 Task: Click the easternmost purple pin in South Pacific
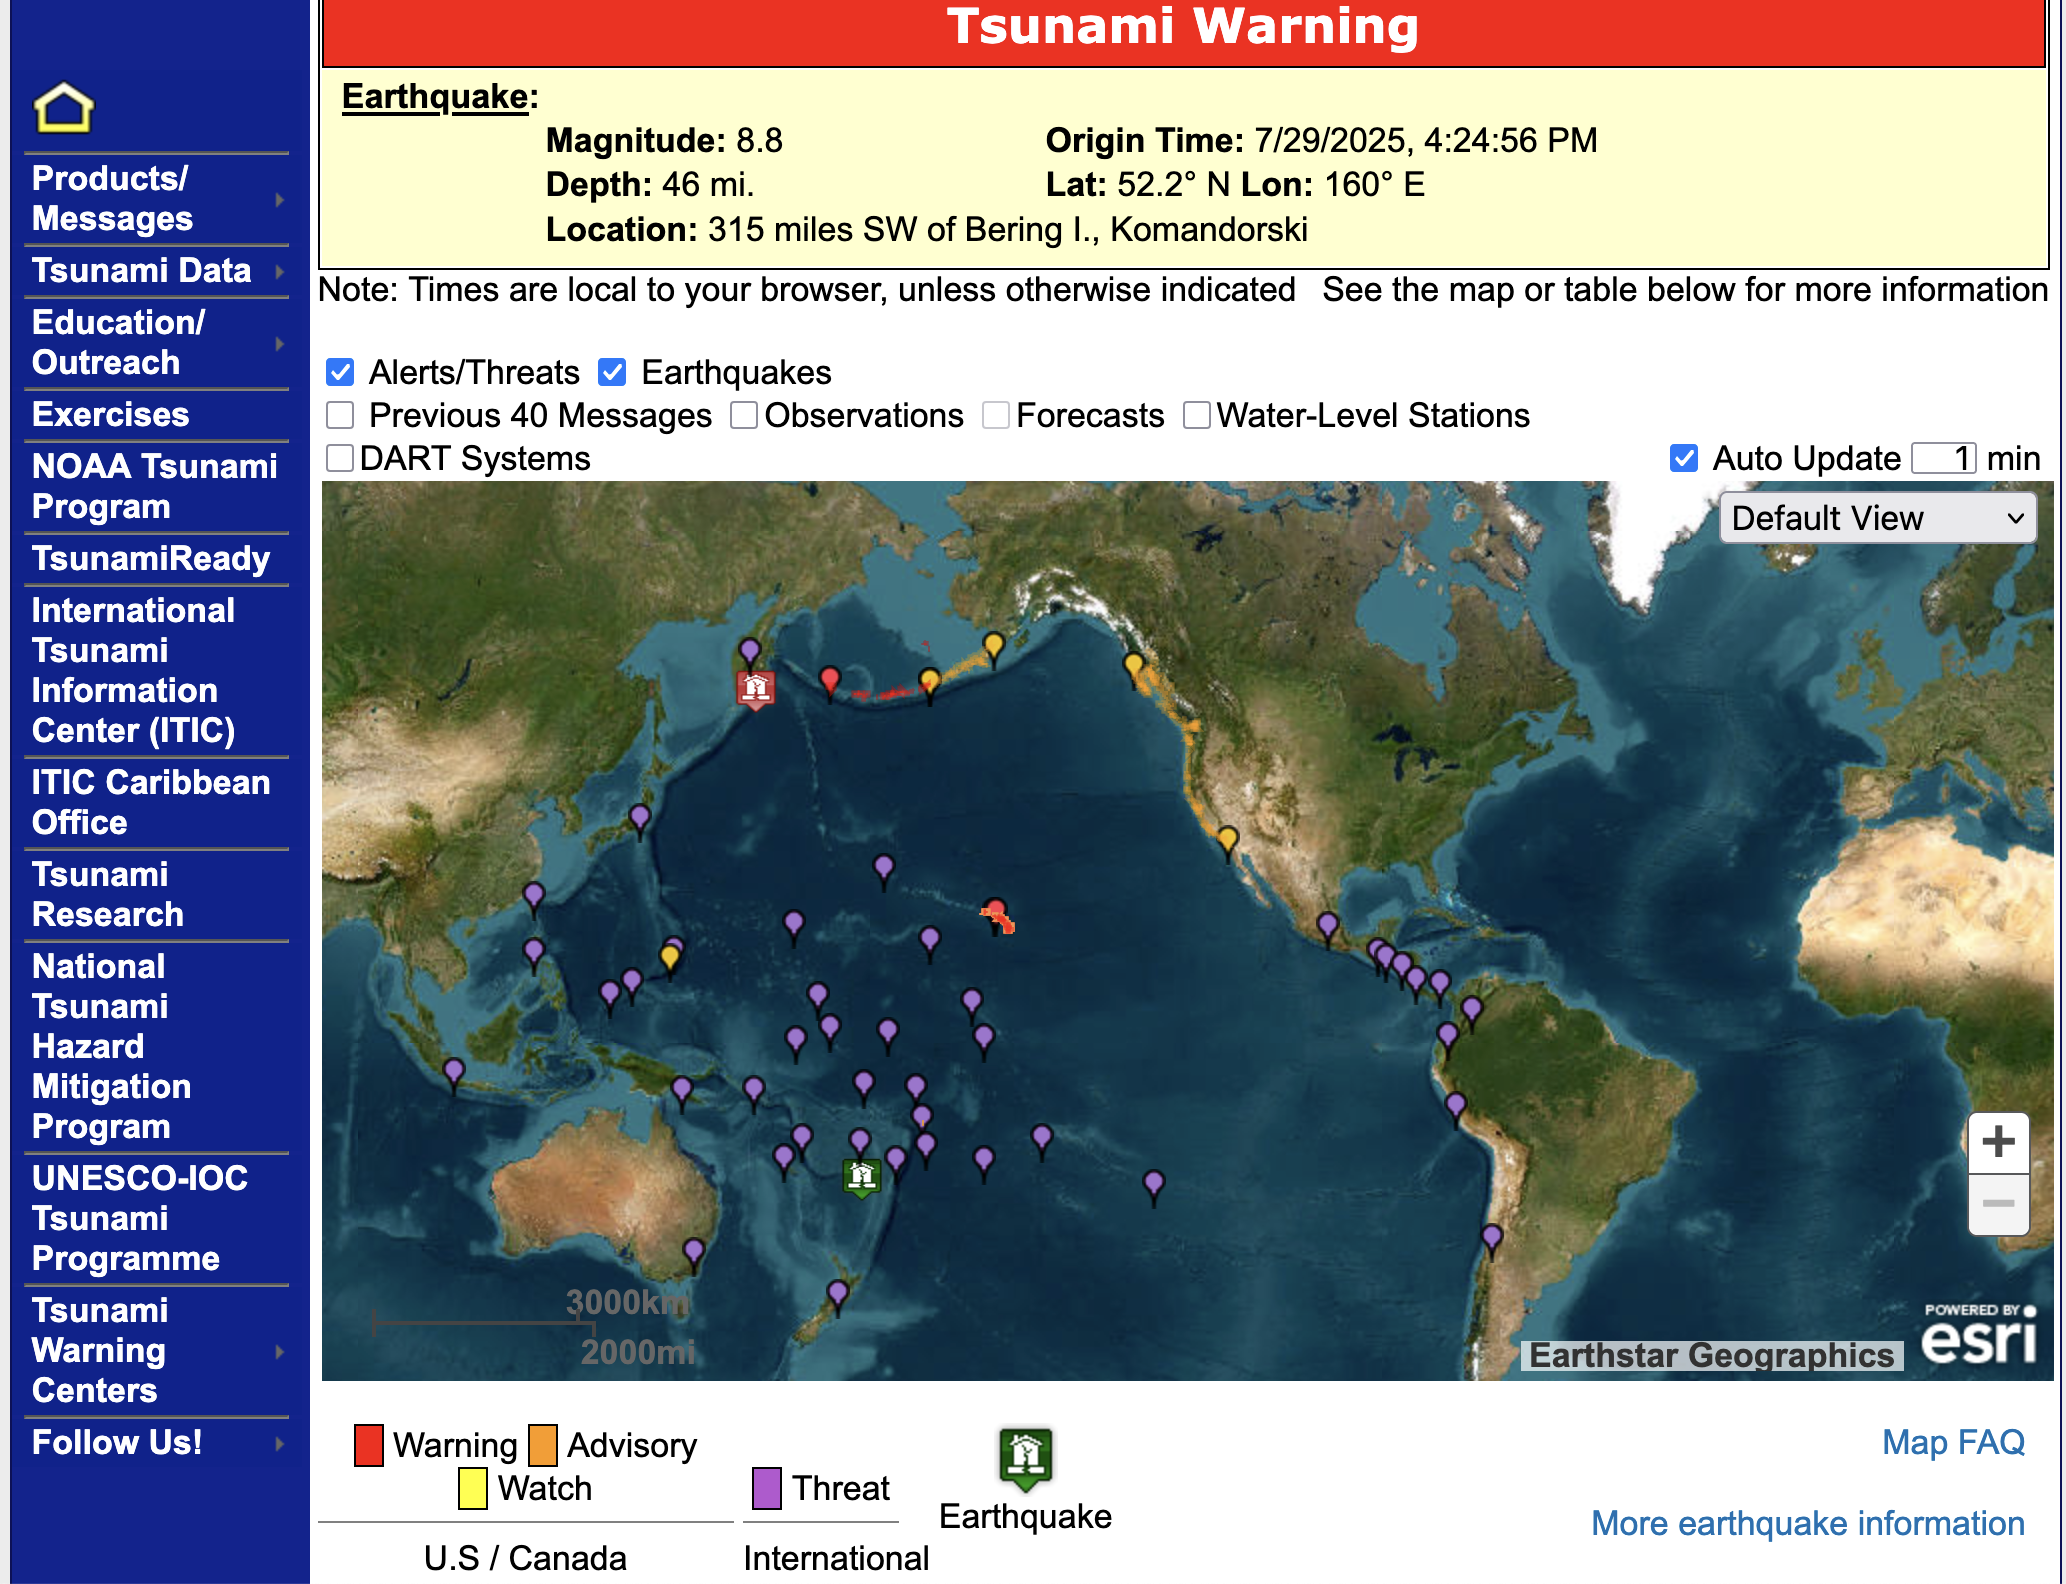click(x=1154, y=1187)
